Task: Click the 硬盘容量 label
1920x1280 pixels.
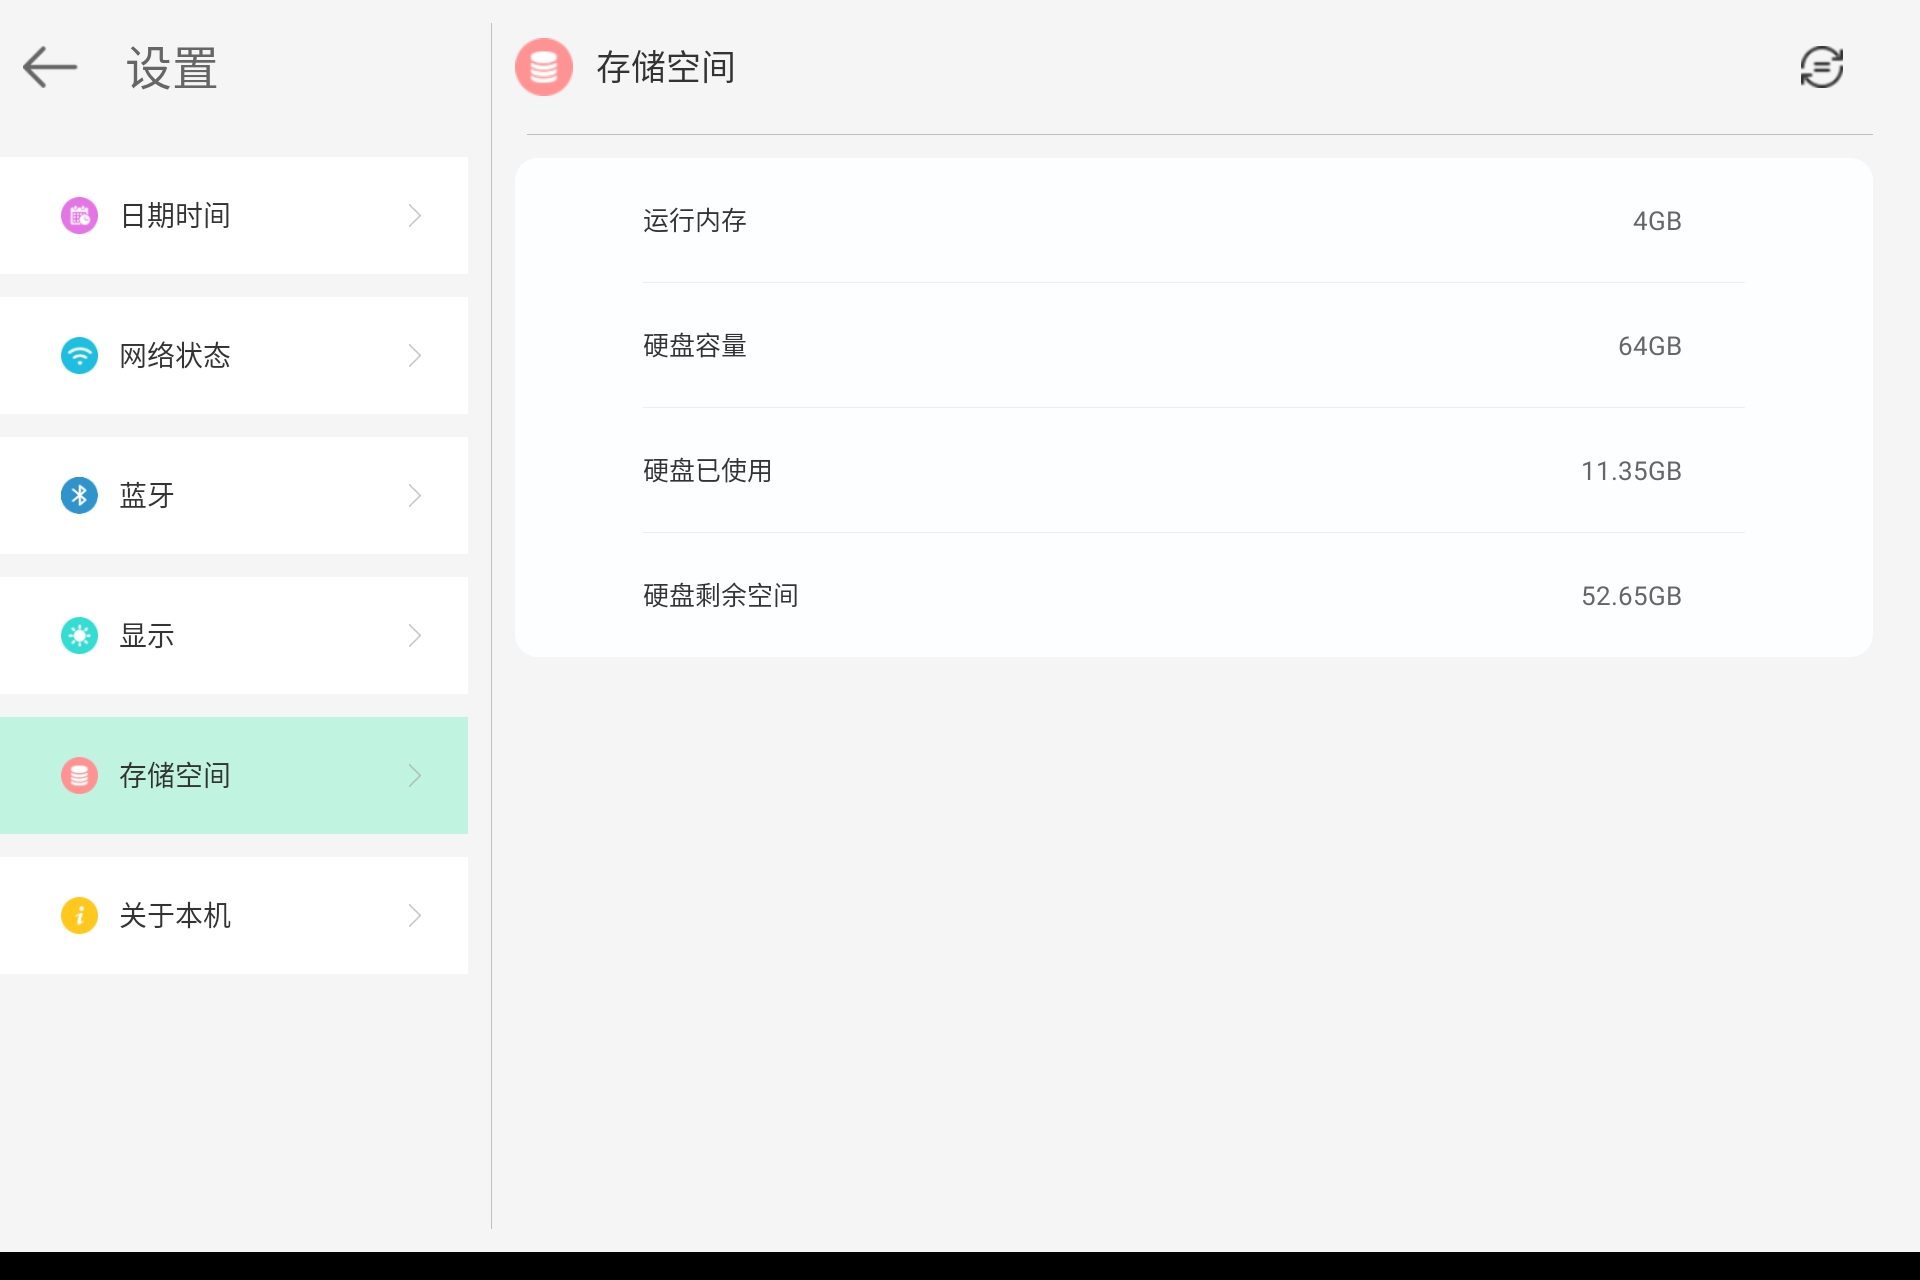Action: (x=695, y=346)
